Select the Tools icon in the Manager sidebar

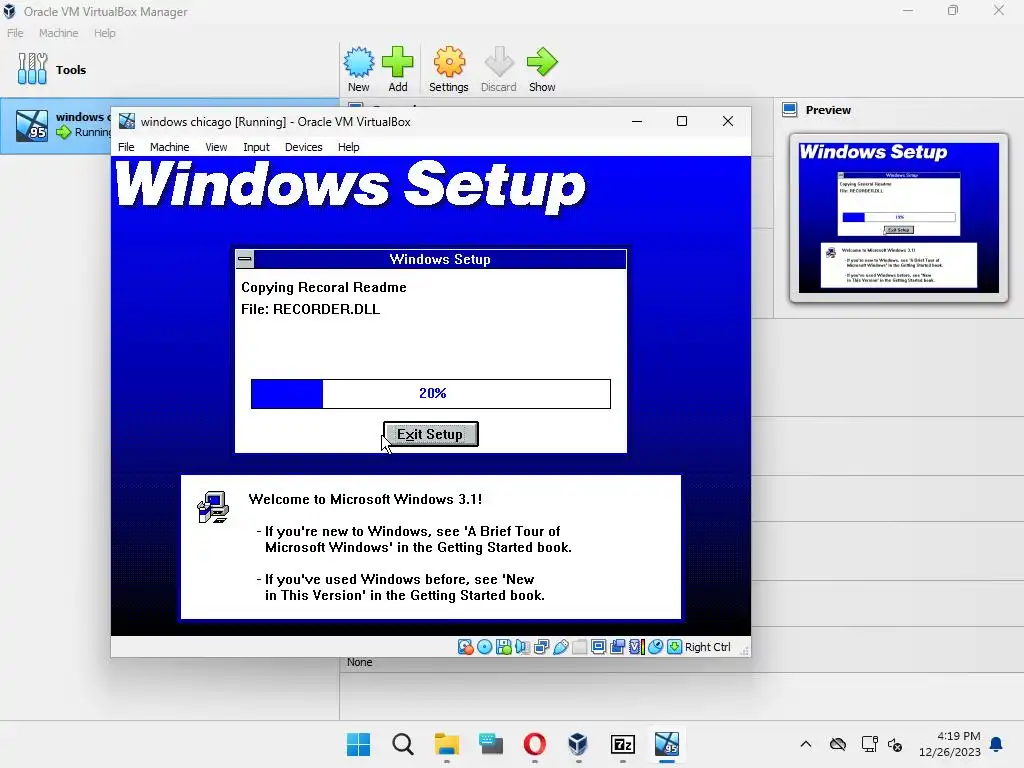pos(32,69)
